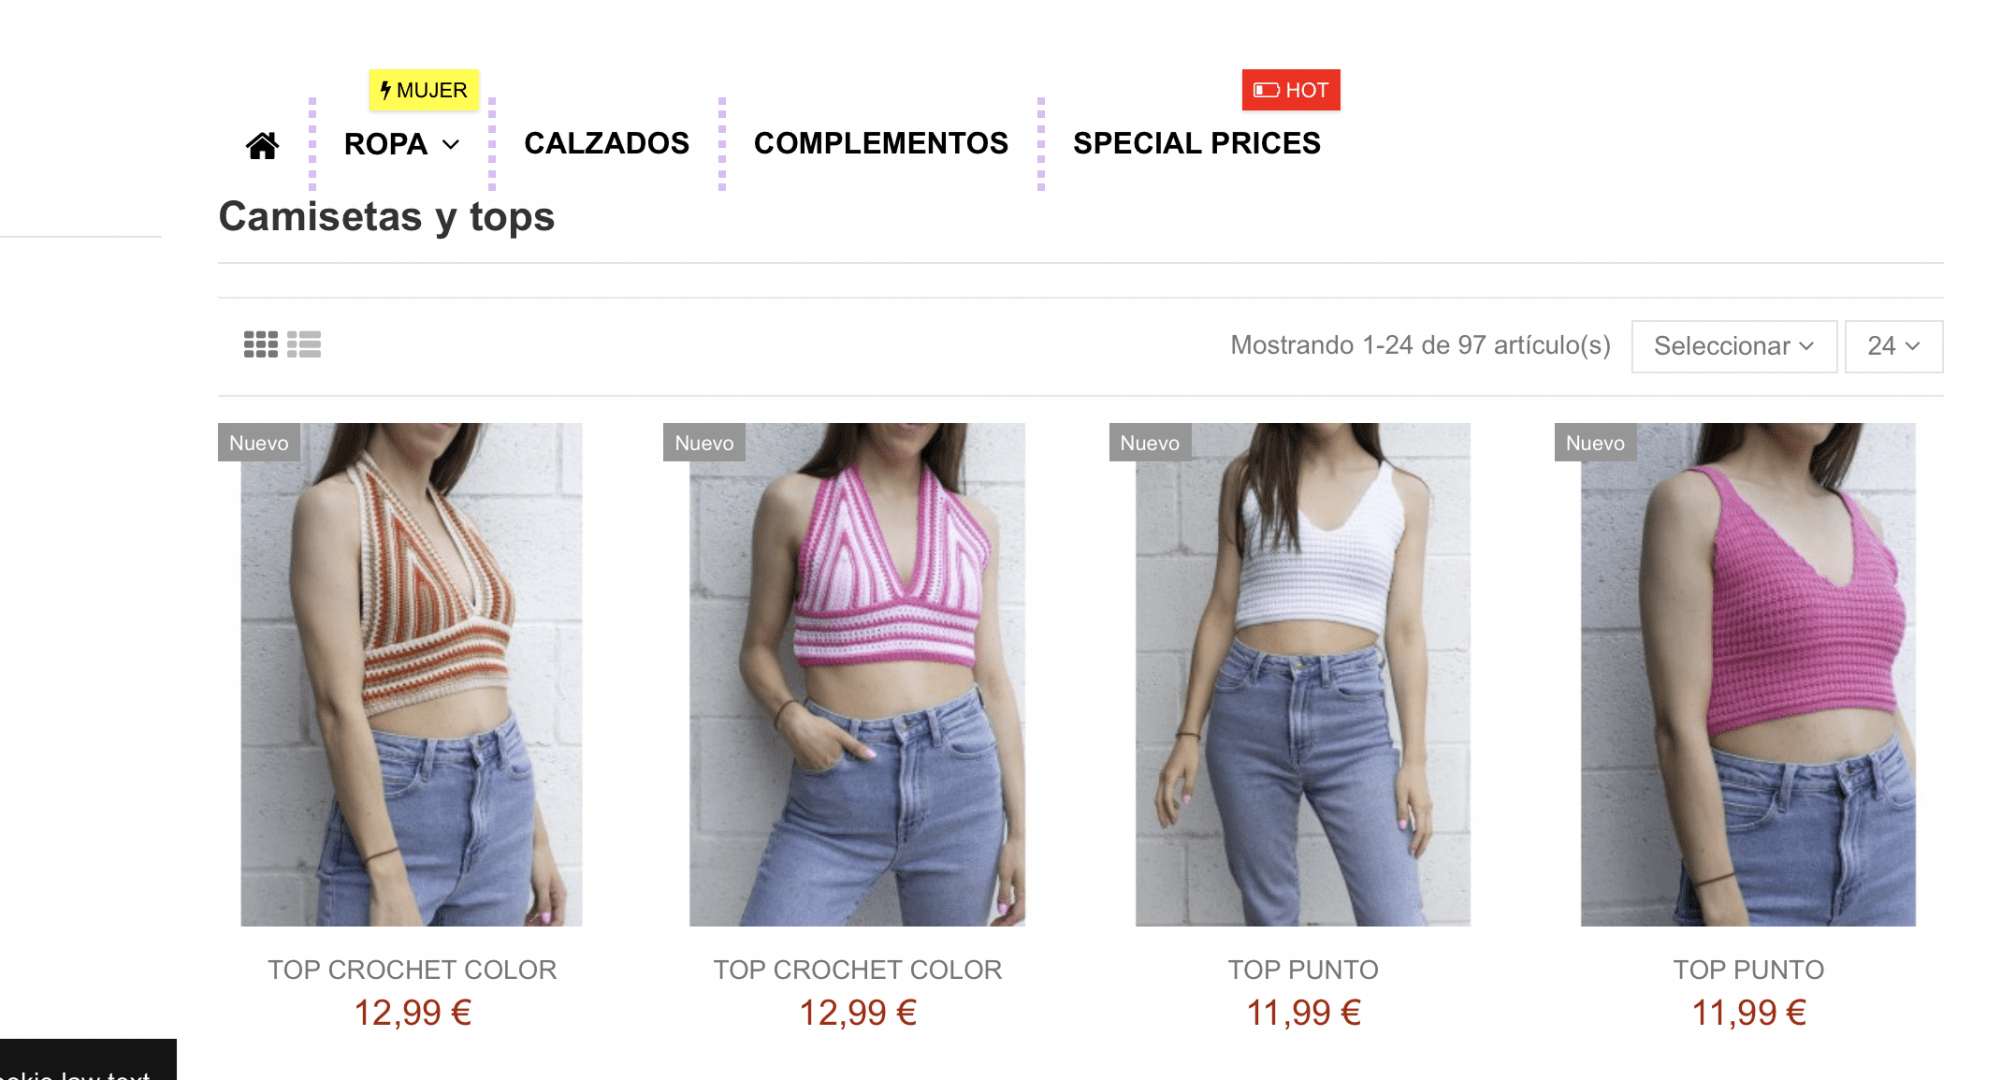Expand the ROPA menu chevron

451,145
